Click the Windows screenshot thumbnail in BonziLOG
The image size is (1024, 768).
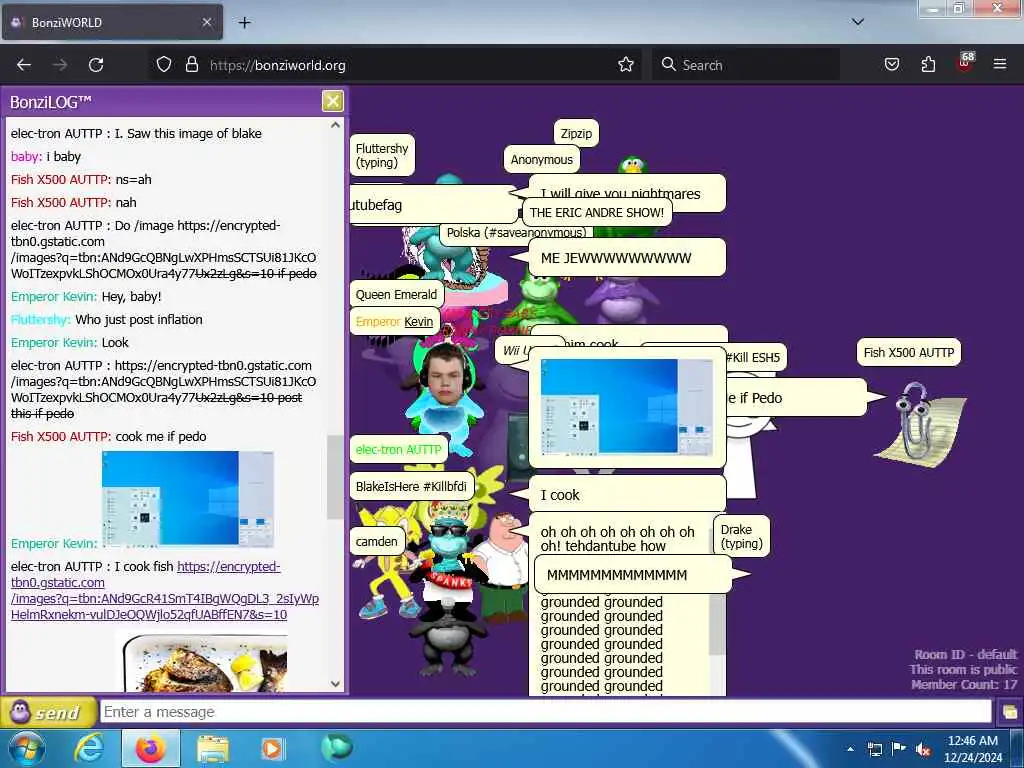[187, 499]
